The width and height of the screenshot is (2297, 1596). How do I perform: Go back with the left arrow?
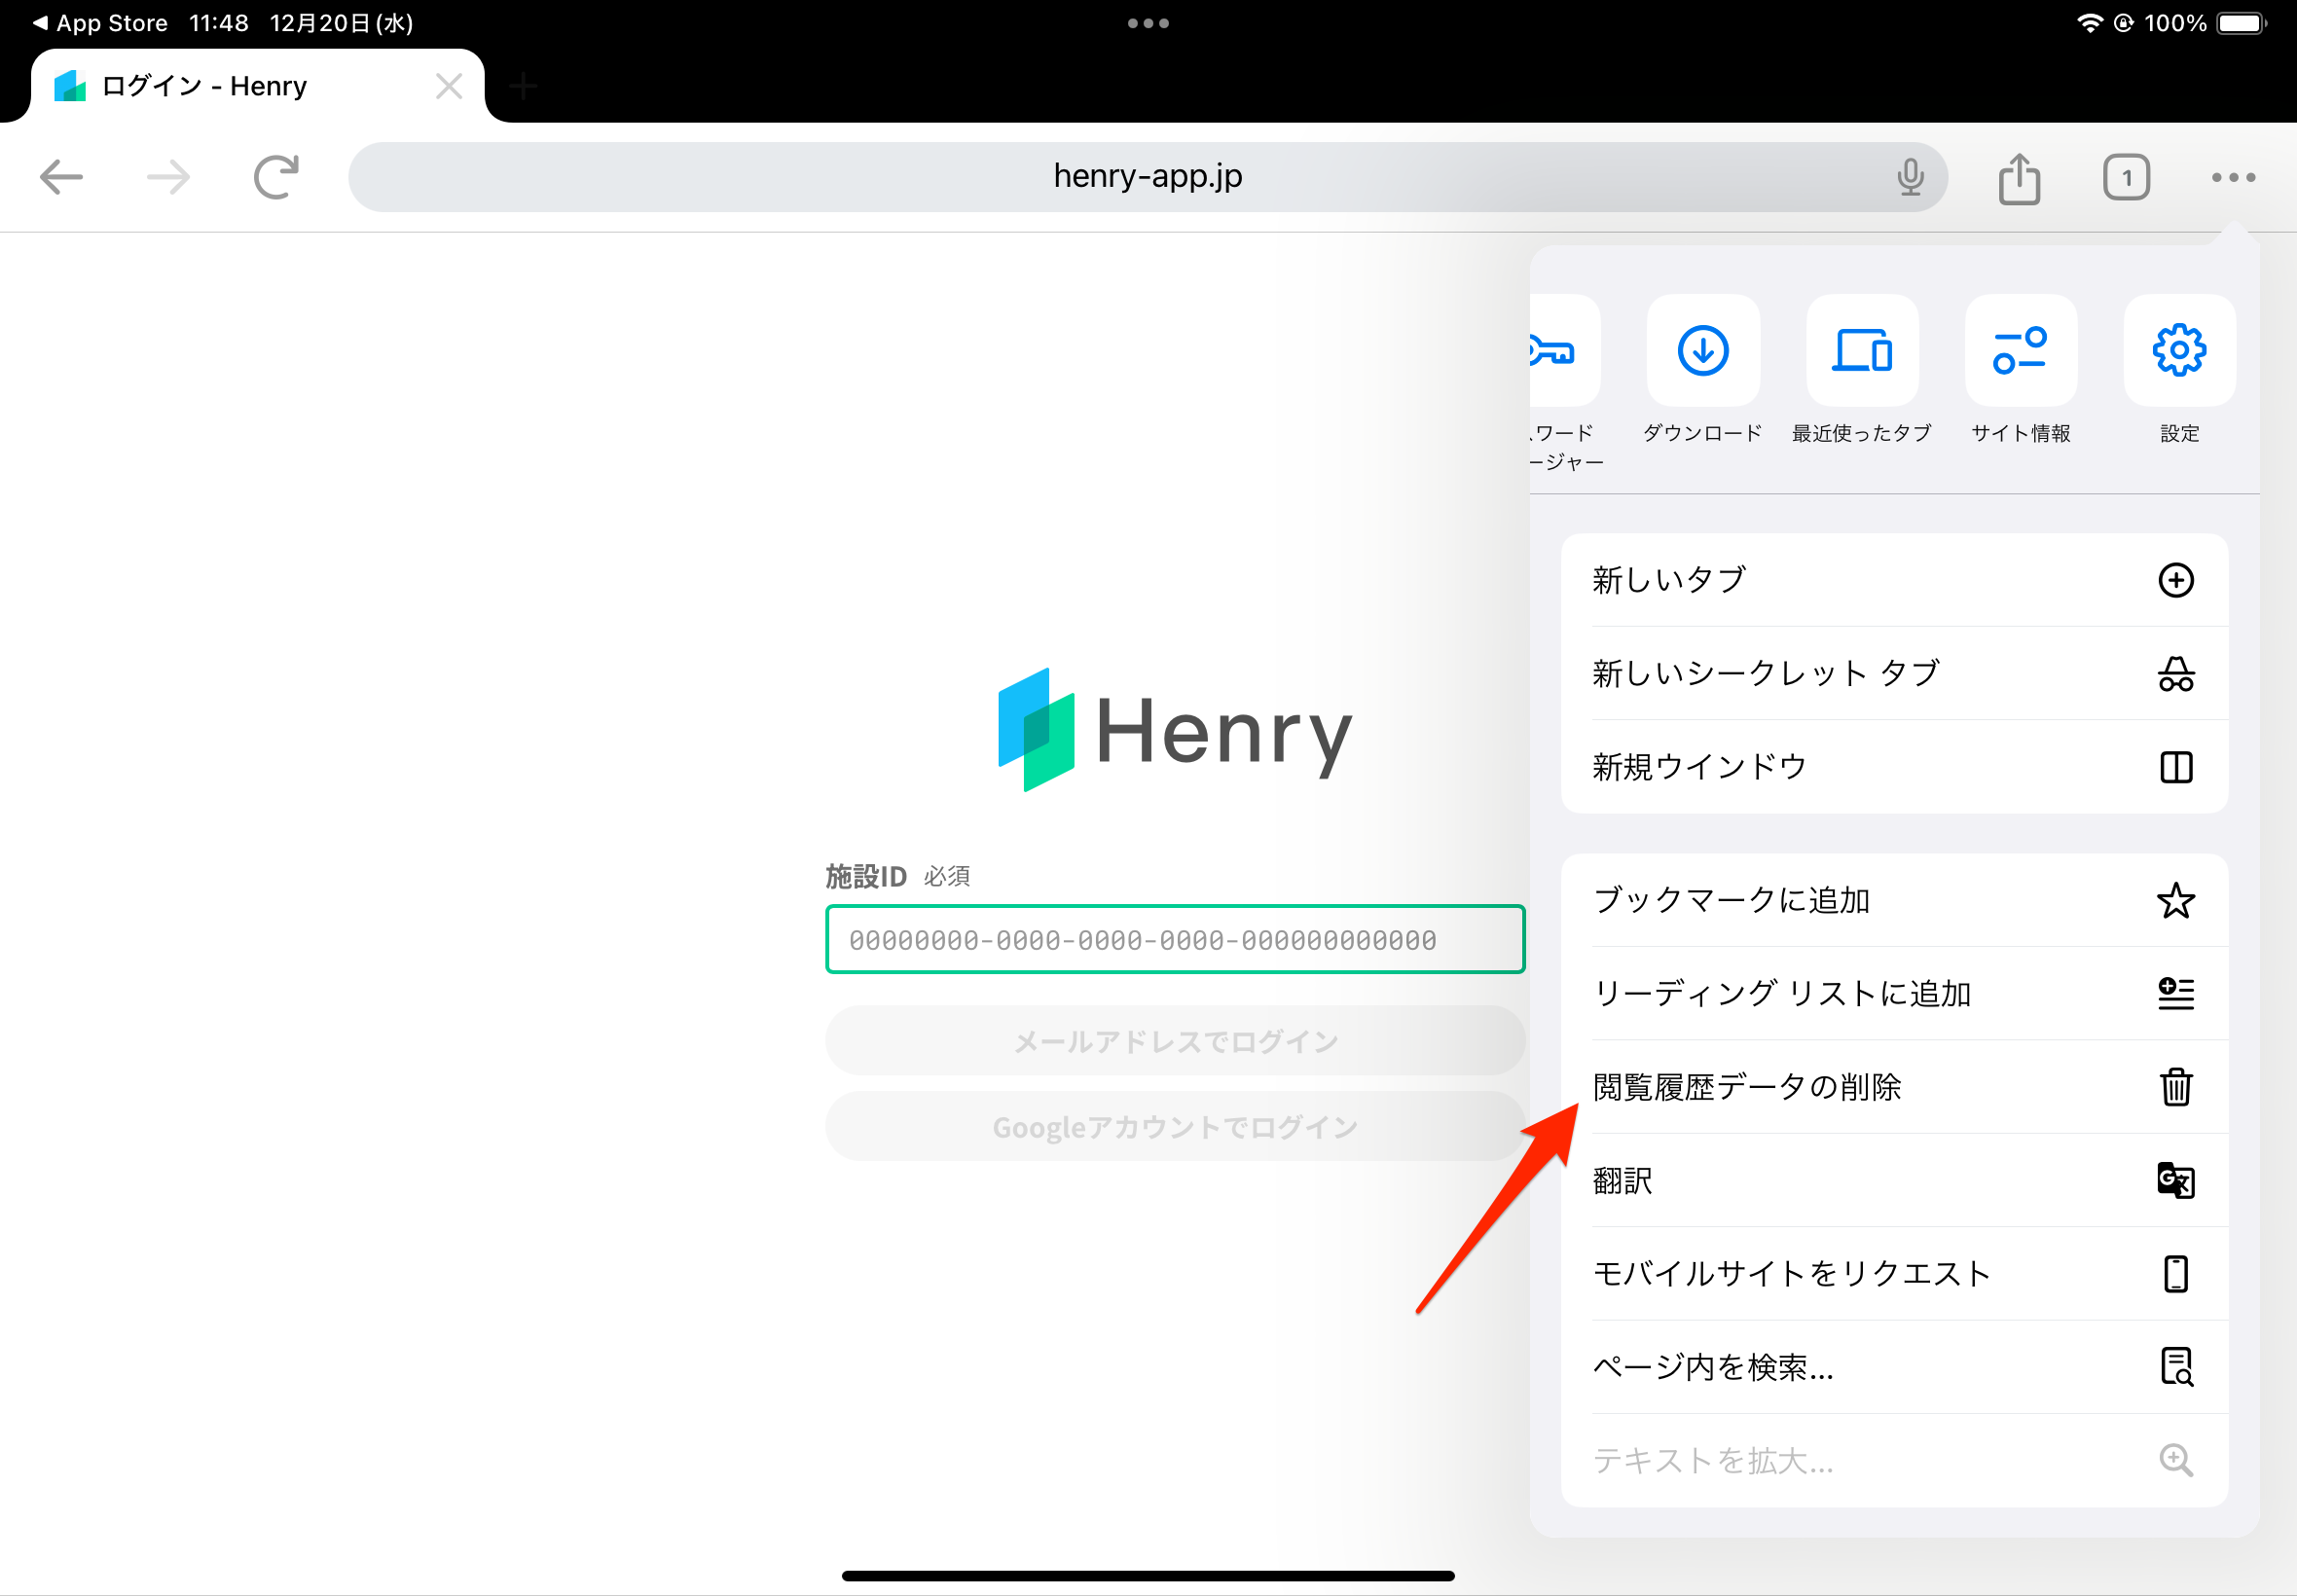click(x=61, y=178)
